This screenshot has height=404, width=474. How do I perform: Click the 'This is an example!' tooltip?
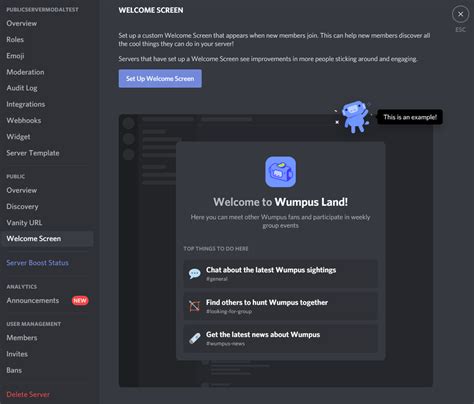410,117
